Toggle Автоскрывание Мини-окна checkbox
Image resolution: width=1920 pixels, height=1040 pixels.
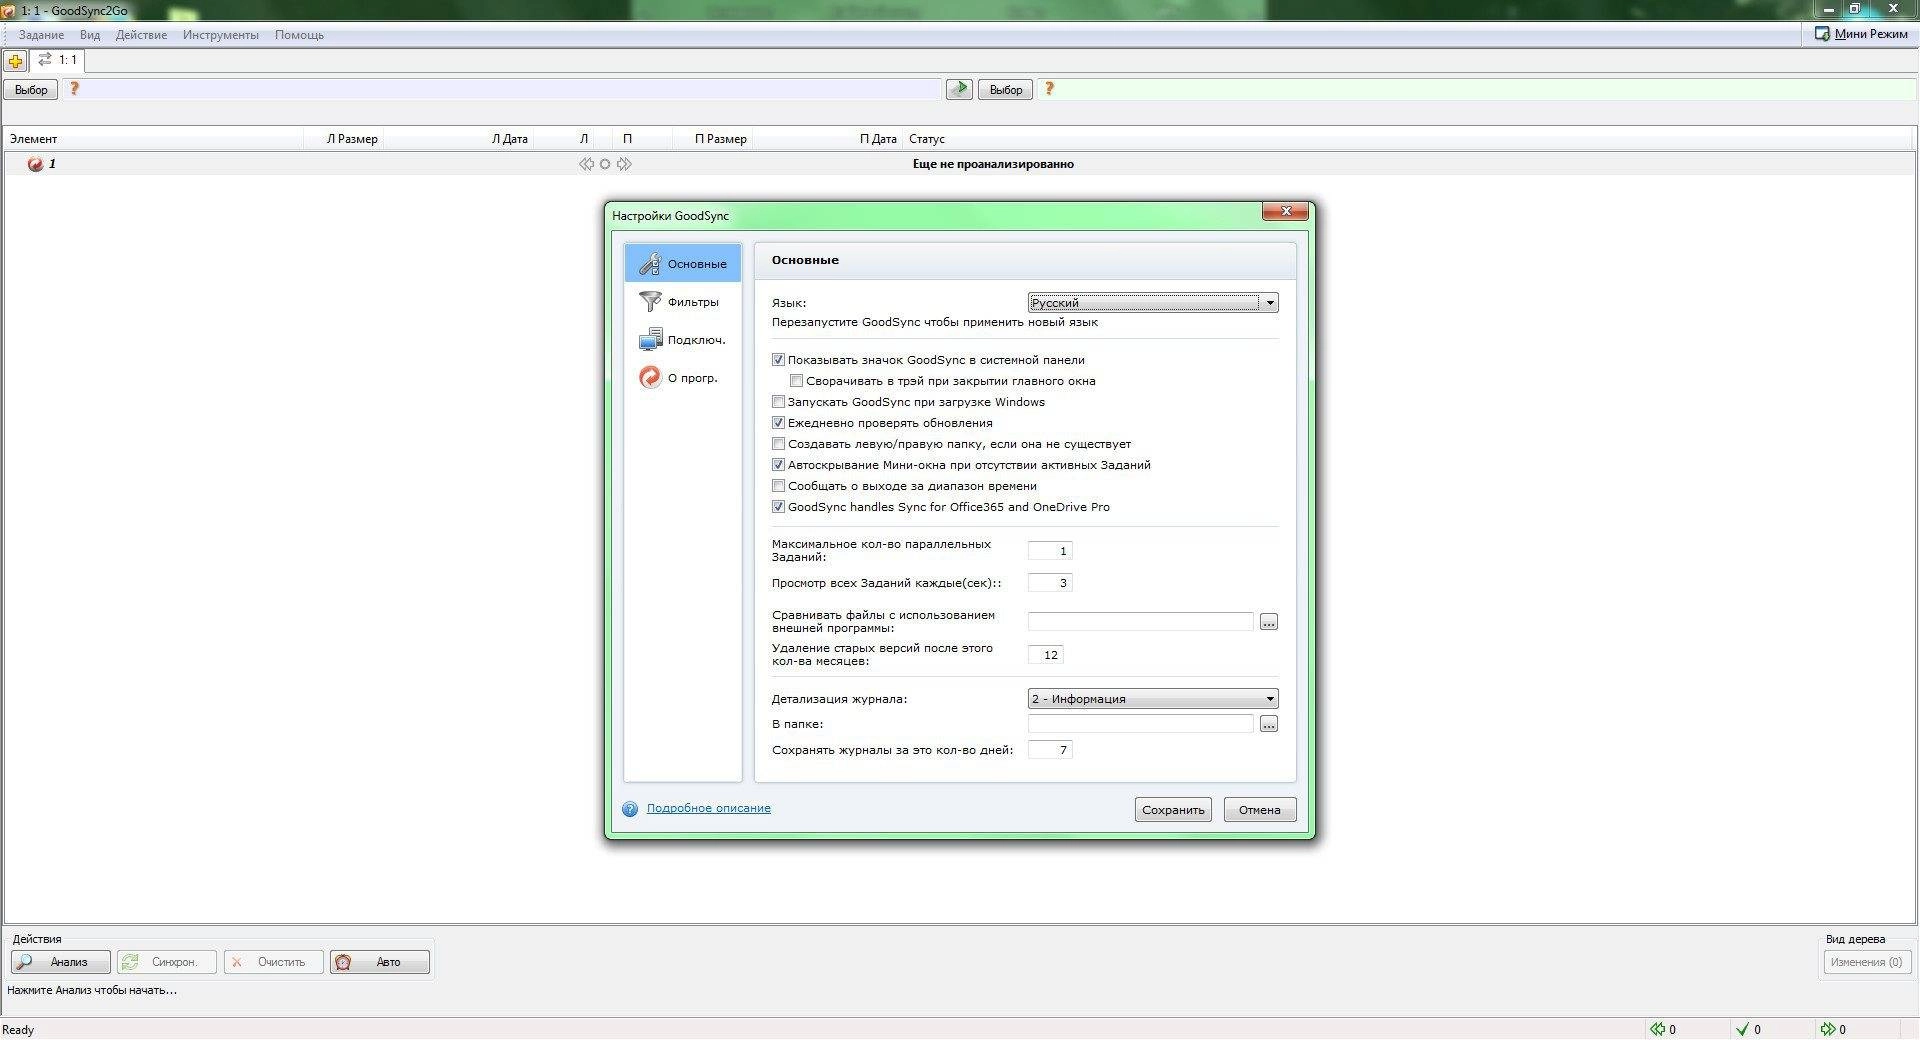tap(779, 465)
